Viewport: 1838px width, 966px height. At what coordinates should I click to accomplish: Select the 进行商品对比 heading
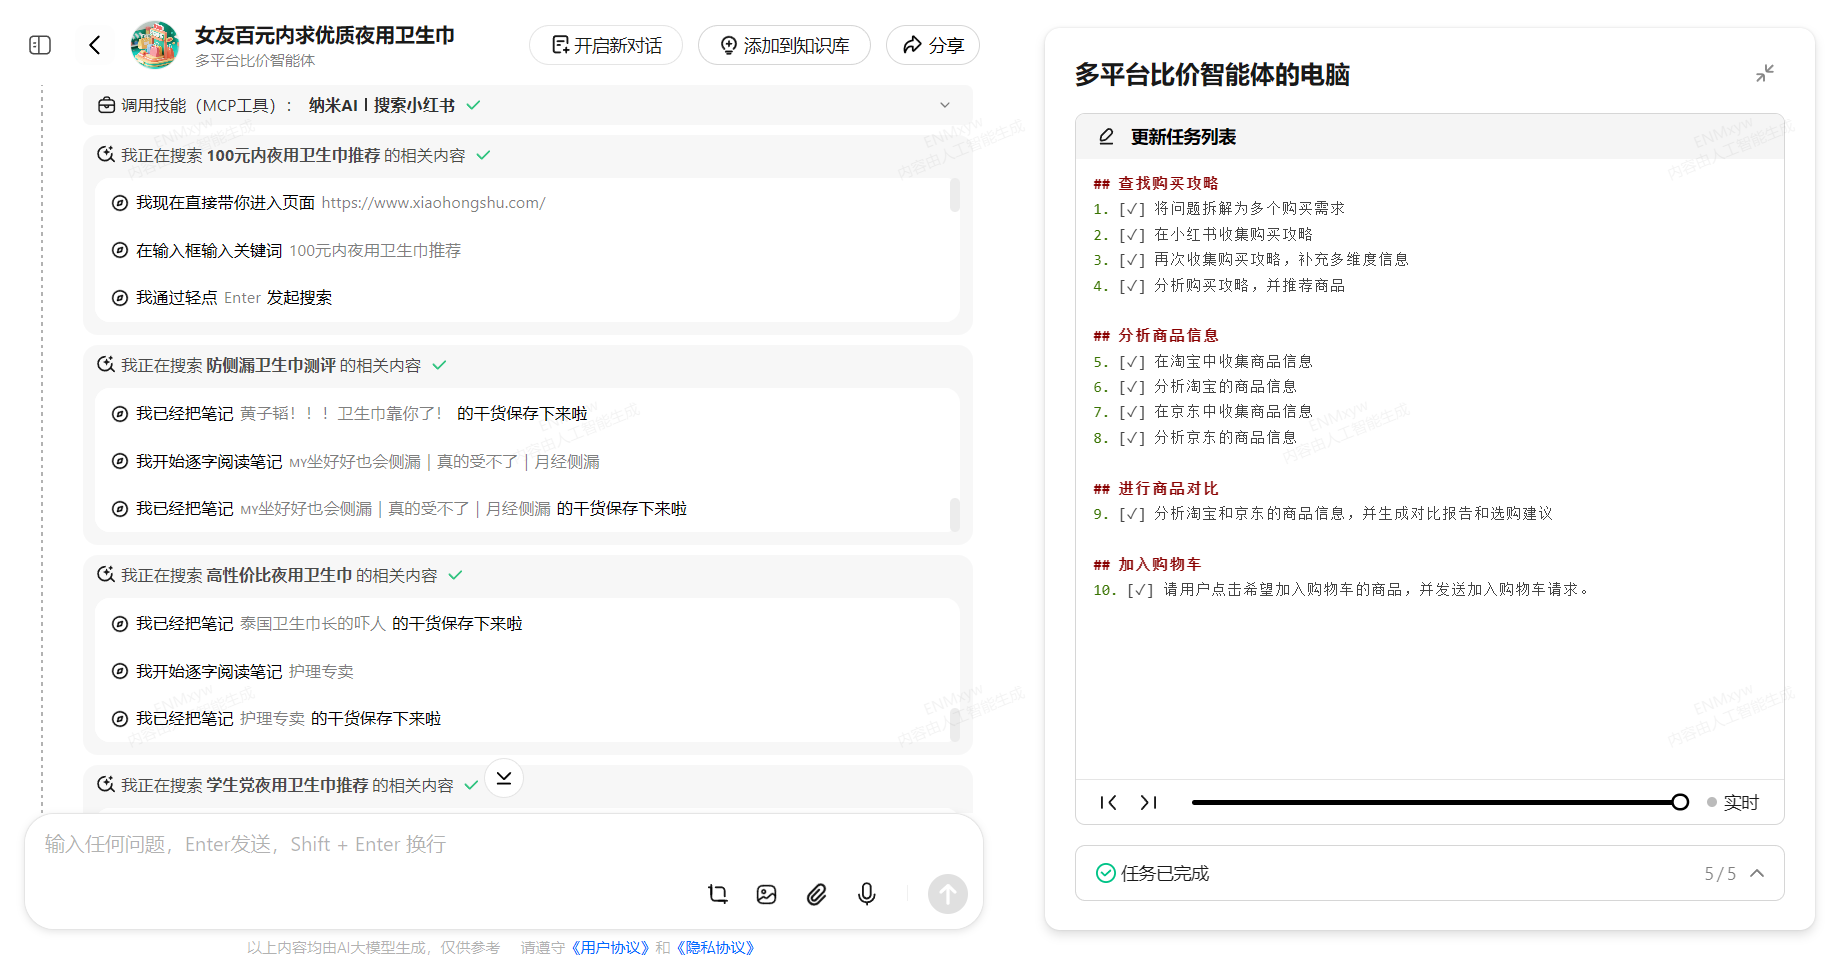point(1167,488)
